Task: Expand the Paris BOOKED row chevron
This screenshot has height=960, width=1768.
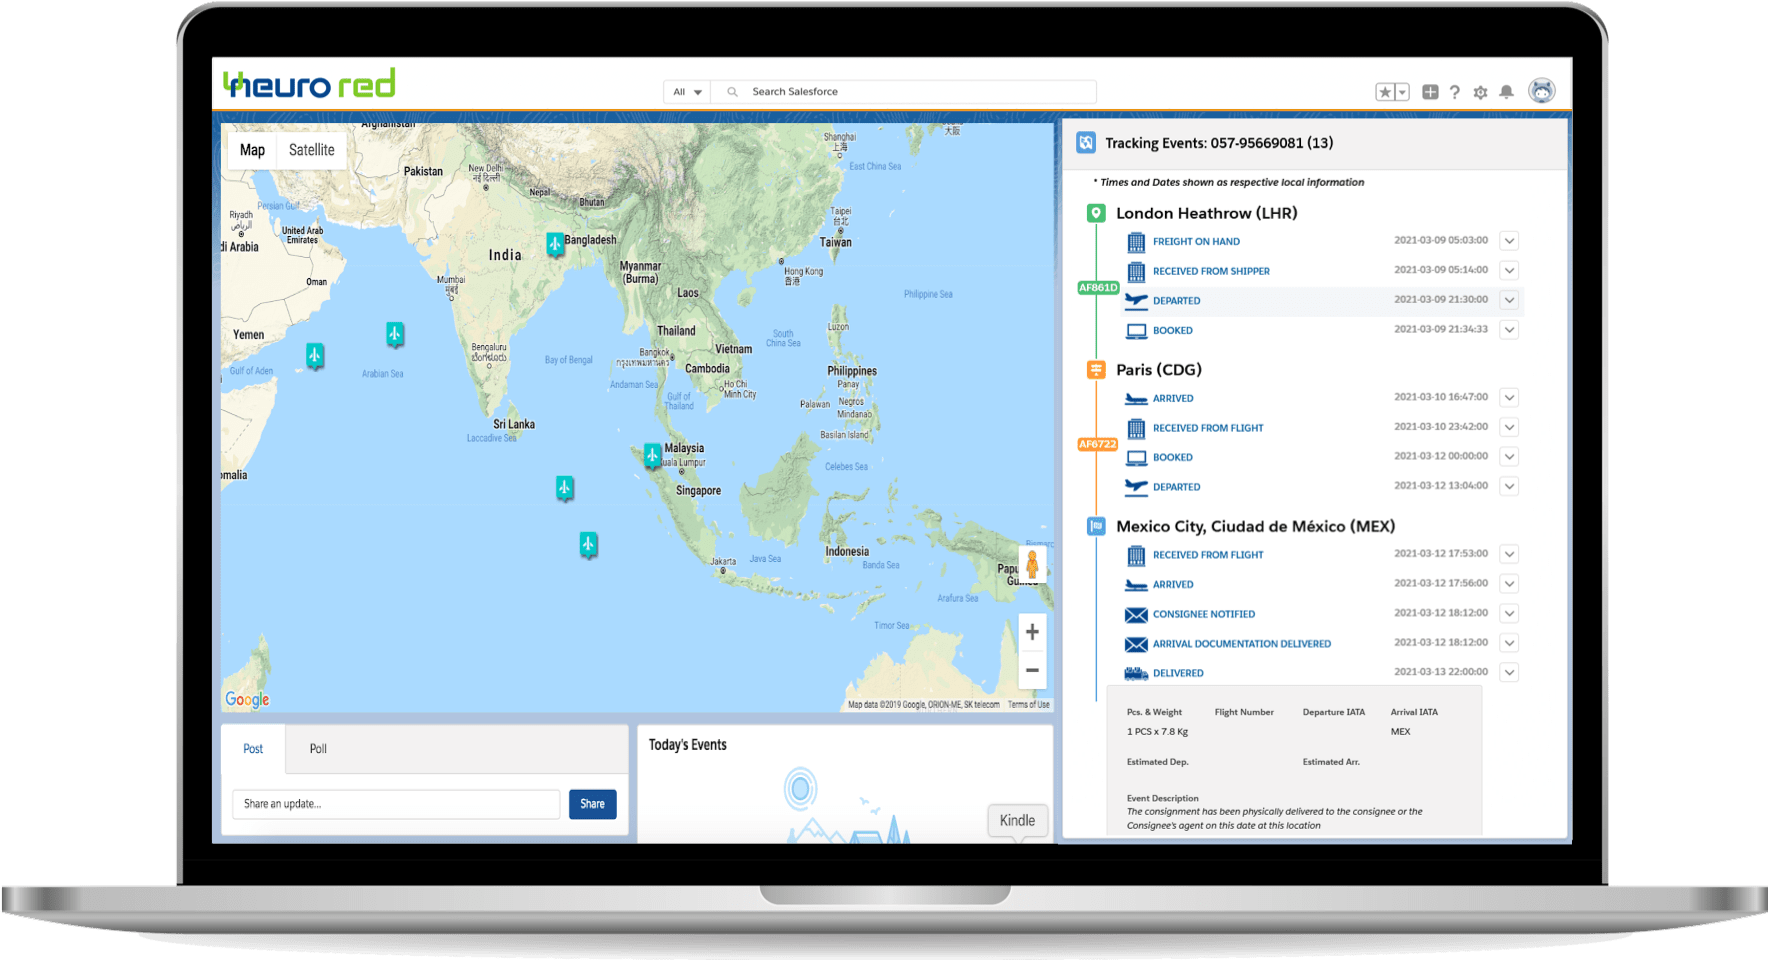Action: click(x=1510, y=457)
